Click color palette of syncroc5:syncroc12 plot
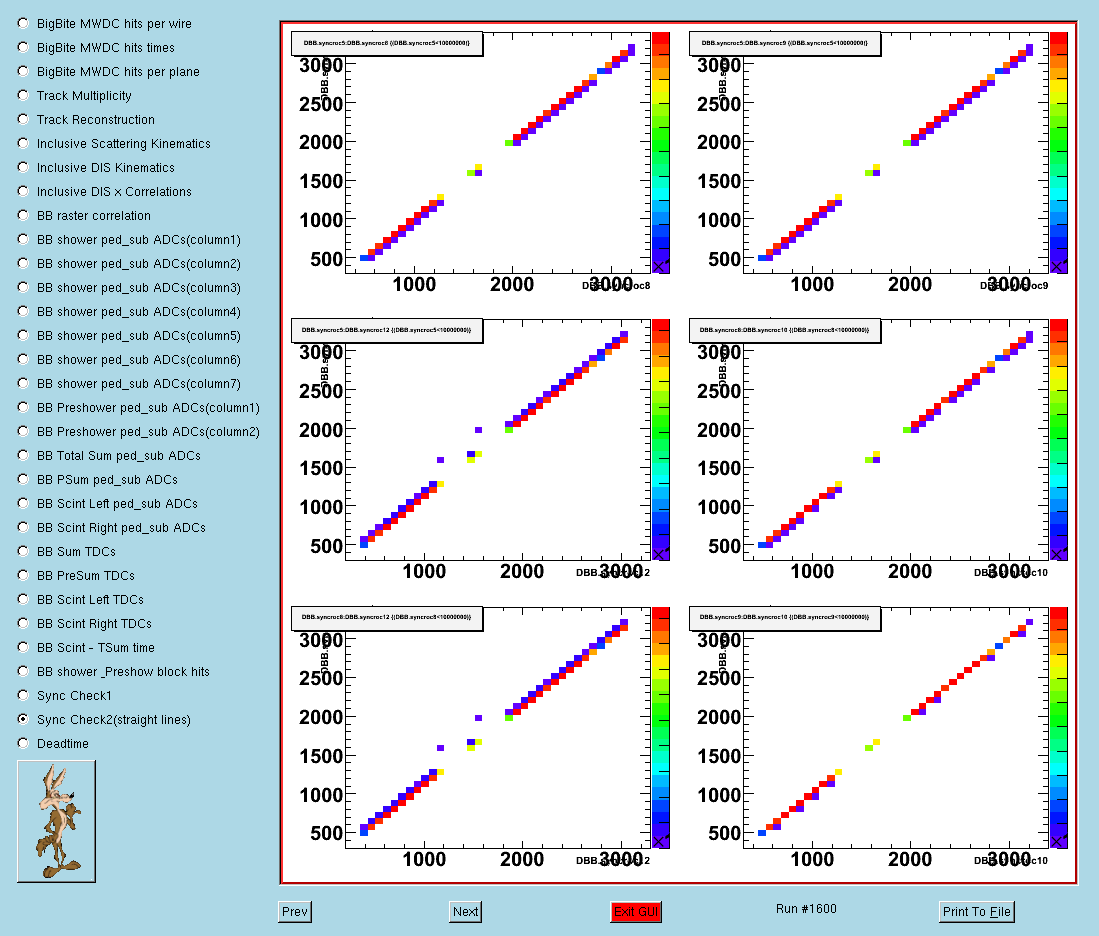 661,440
